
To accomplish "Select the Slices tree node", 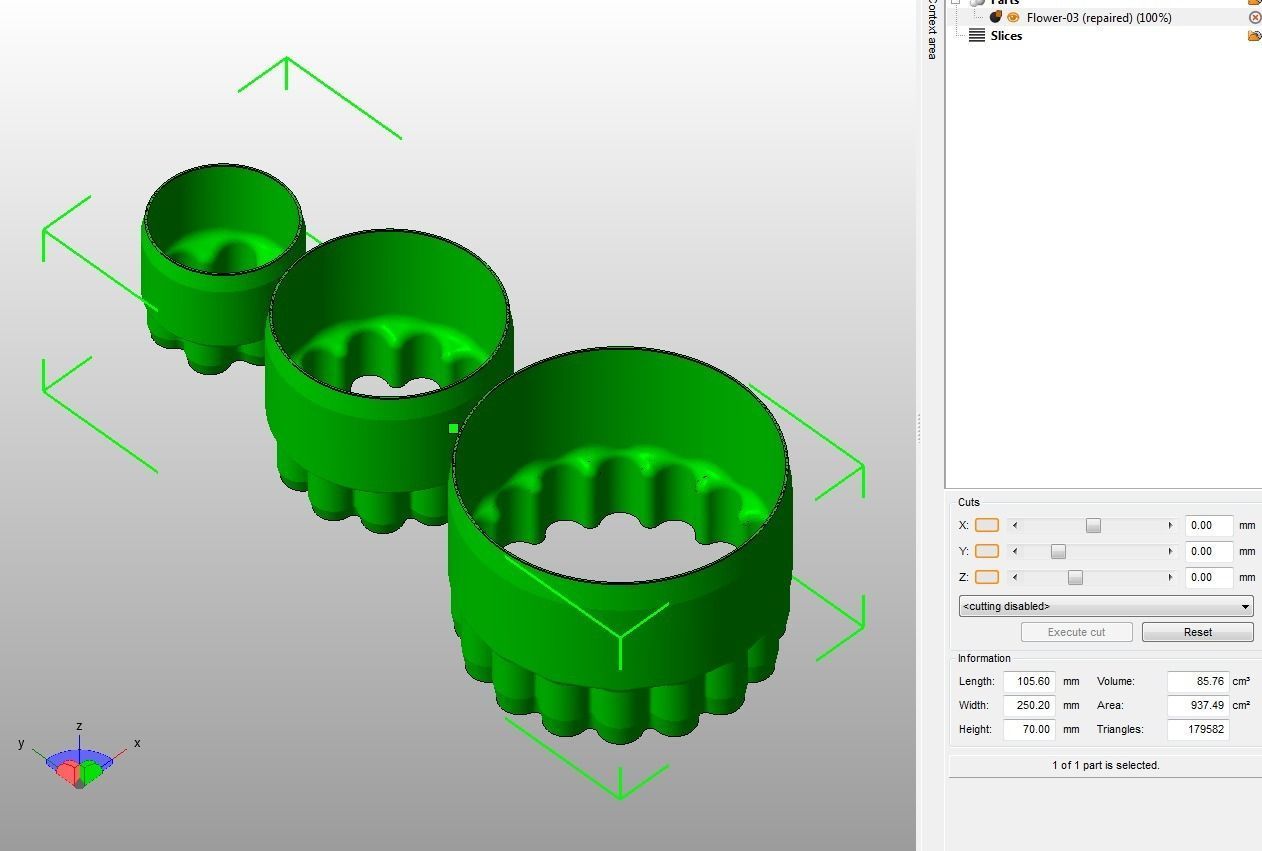I will (1006, 35).
